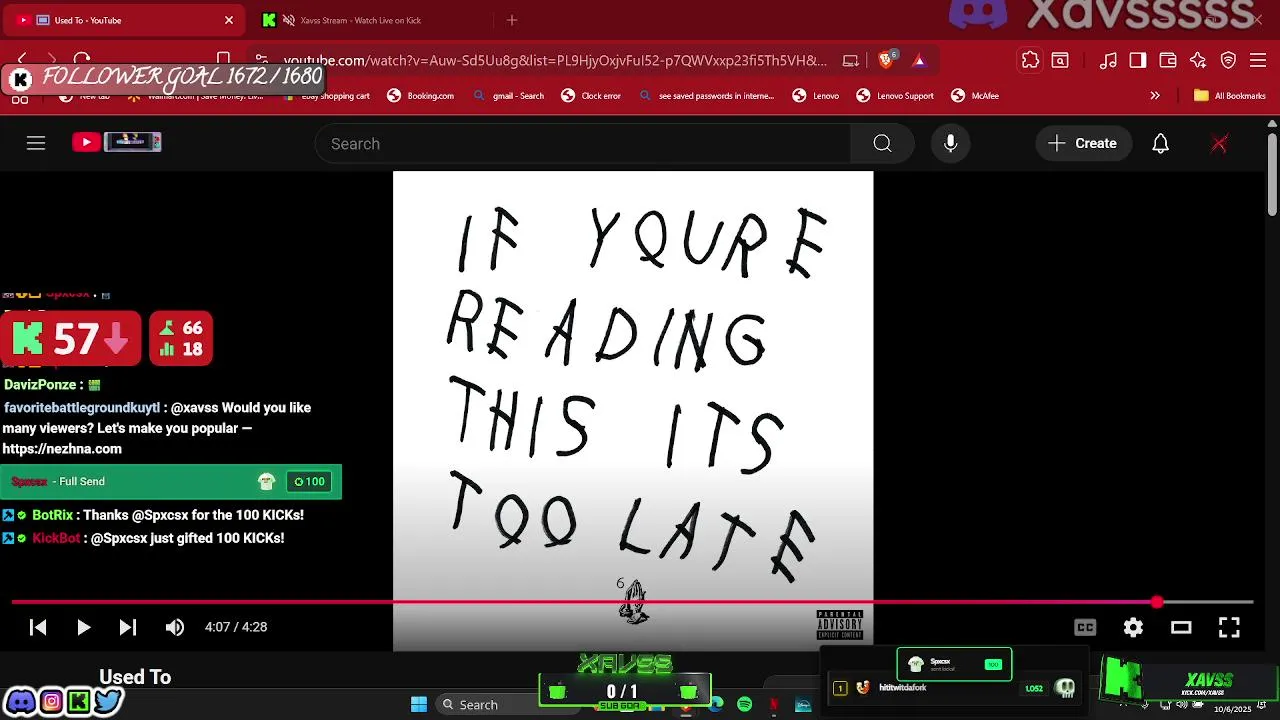Click the Twitter bird overlay icon
Image resolution: width=1280 pixels, height=720 pixels.
point(108,701)
